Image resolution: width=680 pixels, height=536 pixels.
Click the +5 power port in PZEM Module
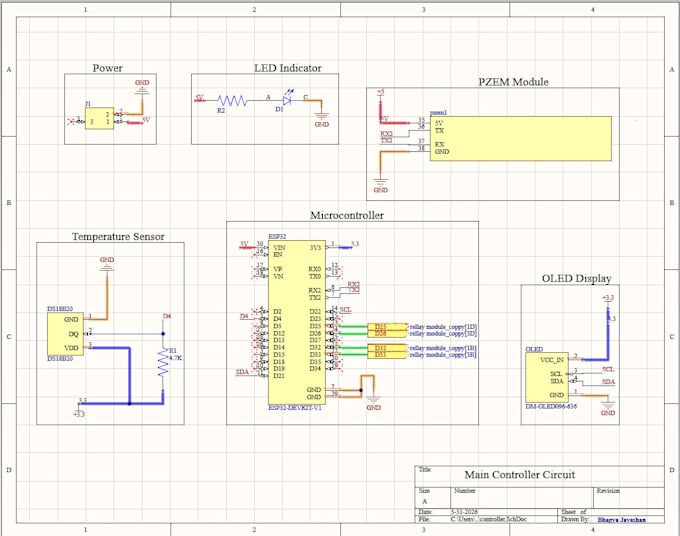[380, 92]
